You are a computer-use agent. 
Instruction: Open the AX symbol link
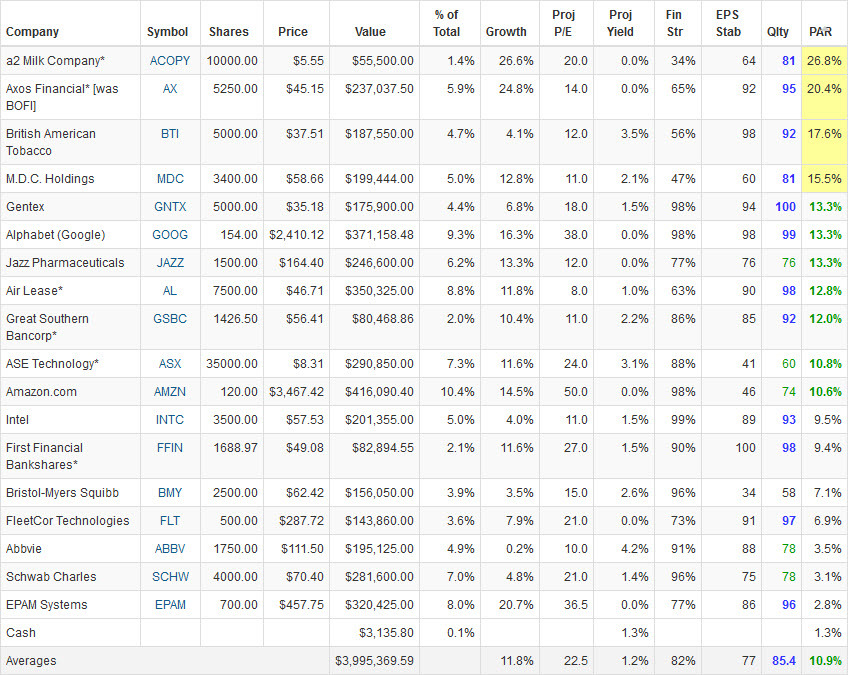(x=170, y=89)
